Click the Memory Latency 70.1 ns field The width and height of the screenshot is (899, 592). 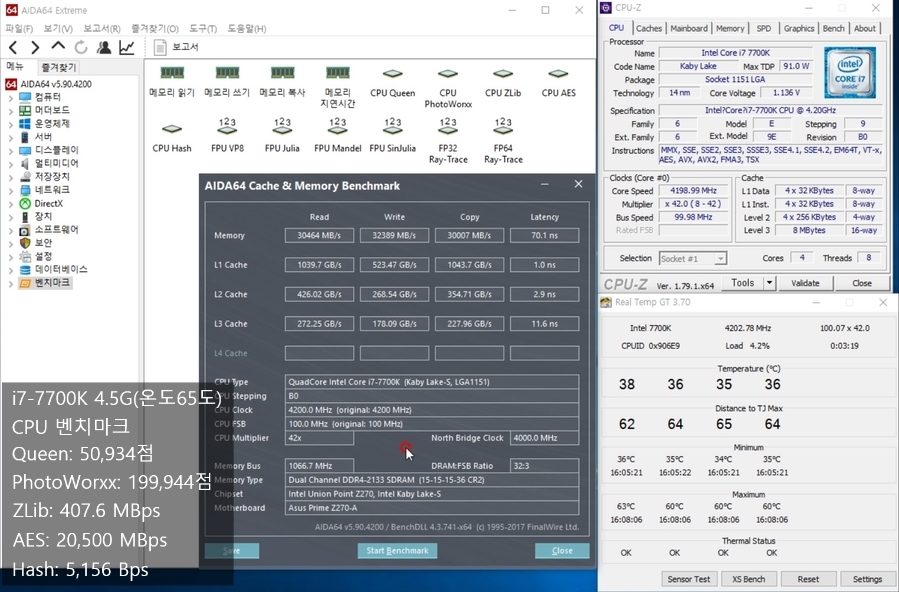544,236
